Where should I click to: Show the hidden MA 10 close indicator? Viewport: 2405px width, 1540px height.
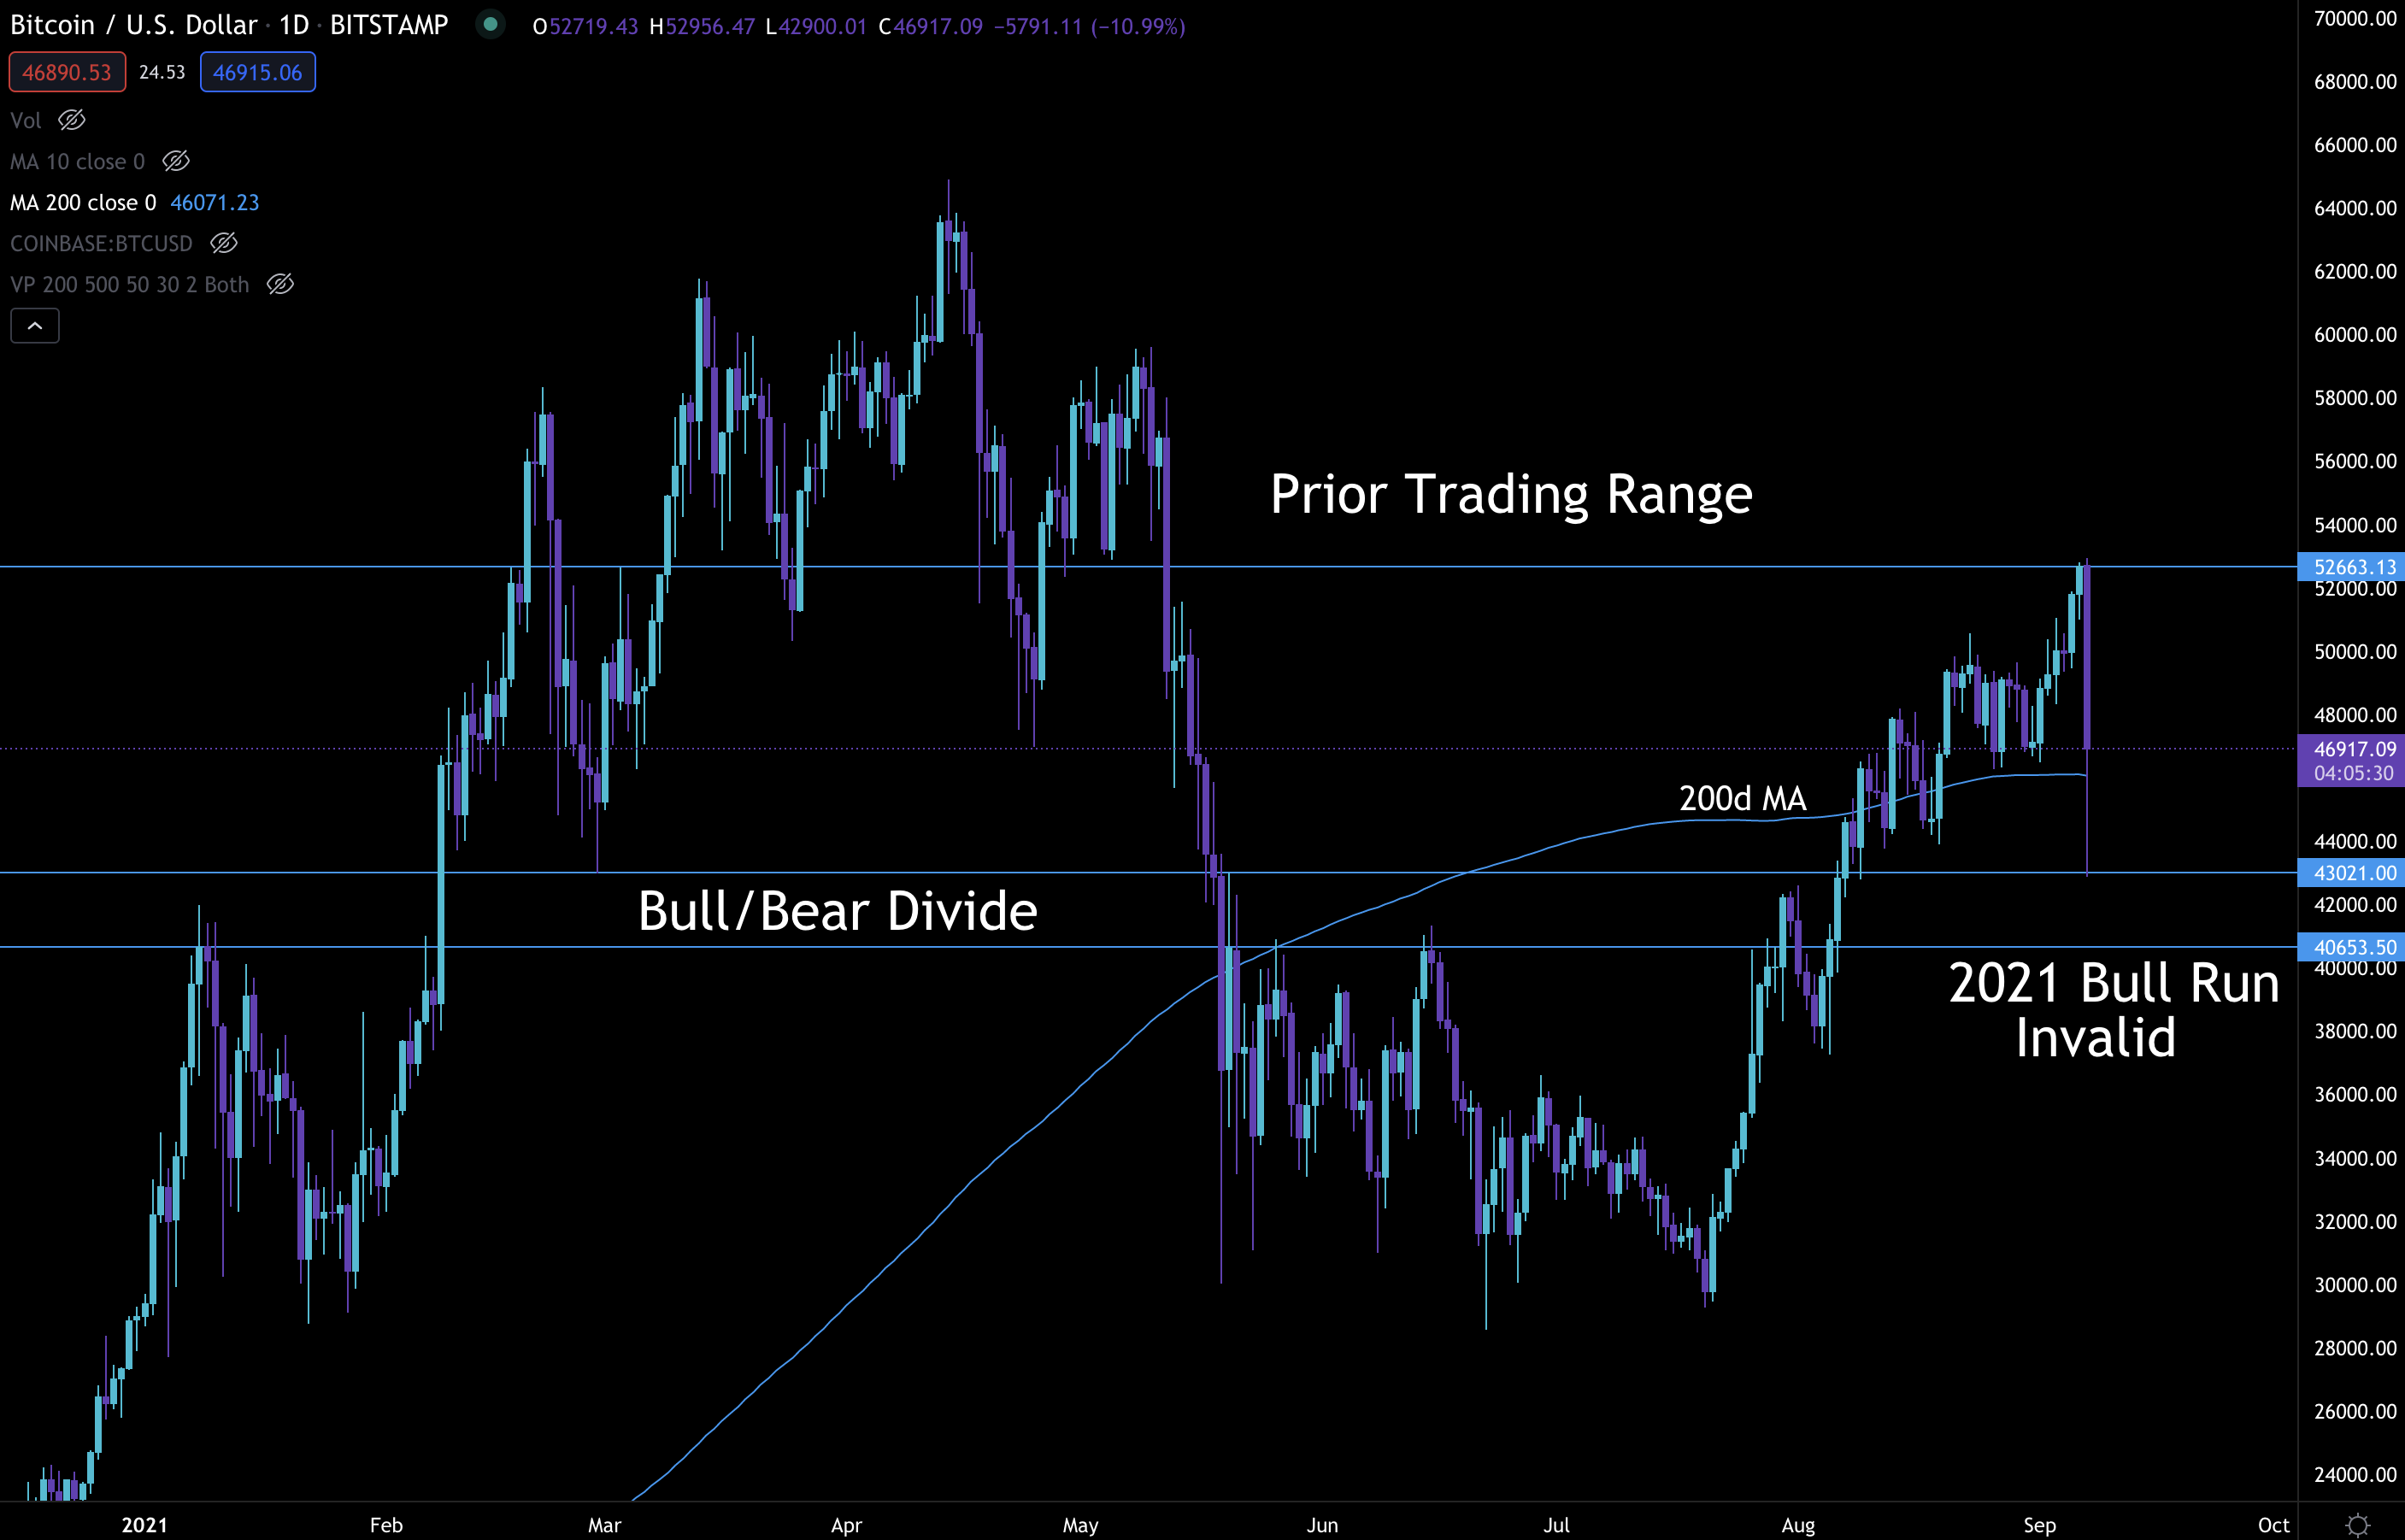click(176, 161)
